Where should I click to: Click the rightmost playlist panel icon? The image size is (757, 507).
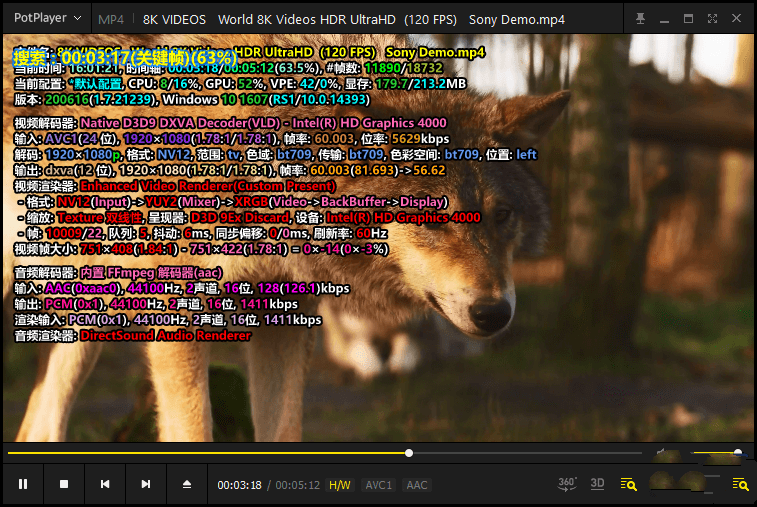tap(740, 484)
